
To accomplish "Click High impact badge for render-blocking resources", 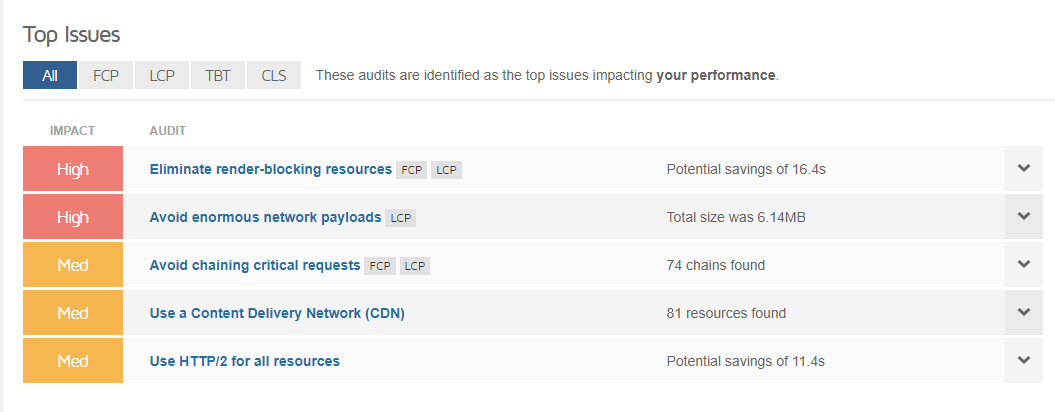I will pos(73,169).
